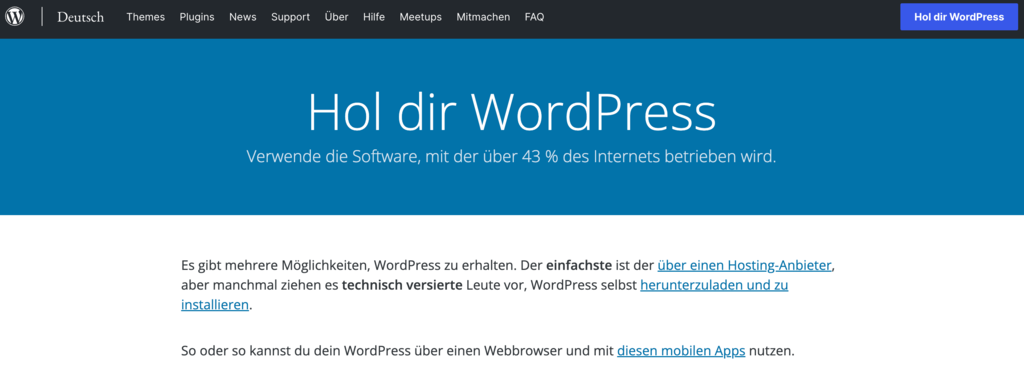Open the Themes menu item
The image size is (1024, 374).
click(x=146, y=18)
